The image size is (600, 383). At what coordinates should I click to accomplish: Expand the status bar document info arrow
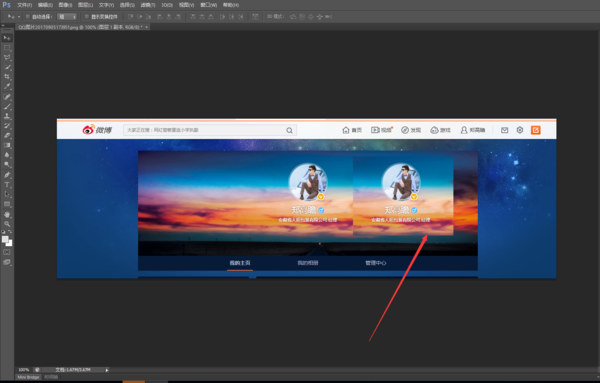[x=107, y=370]
